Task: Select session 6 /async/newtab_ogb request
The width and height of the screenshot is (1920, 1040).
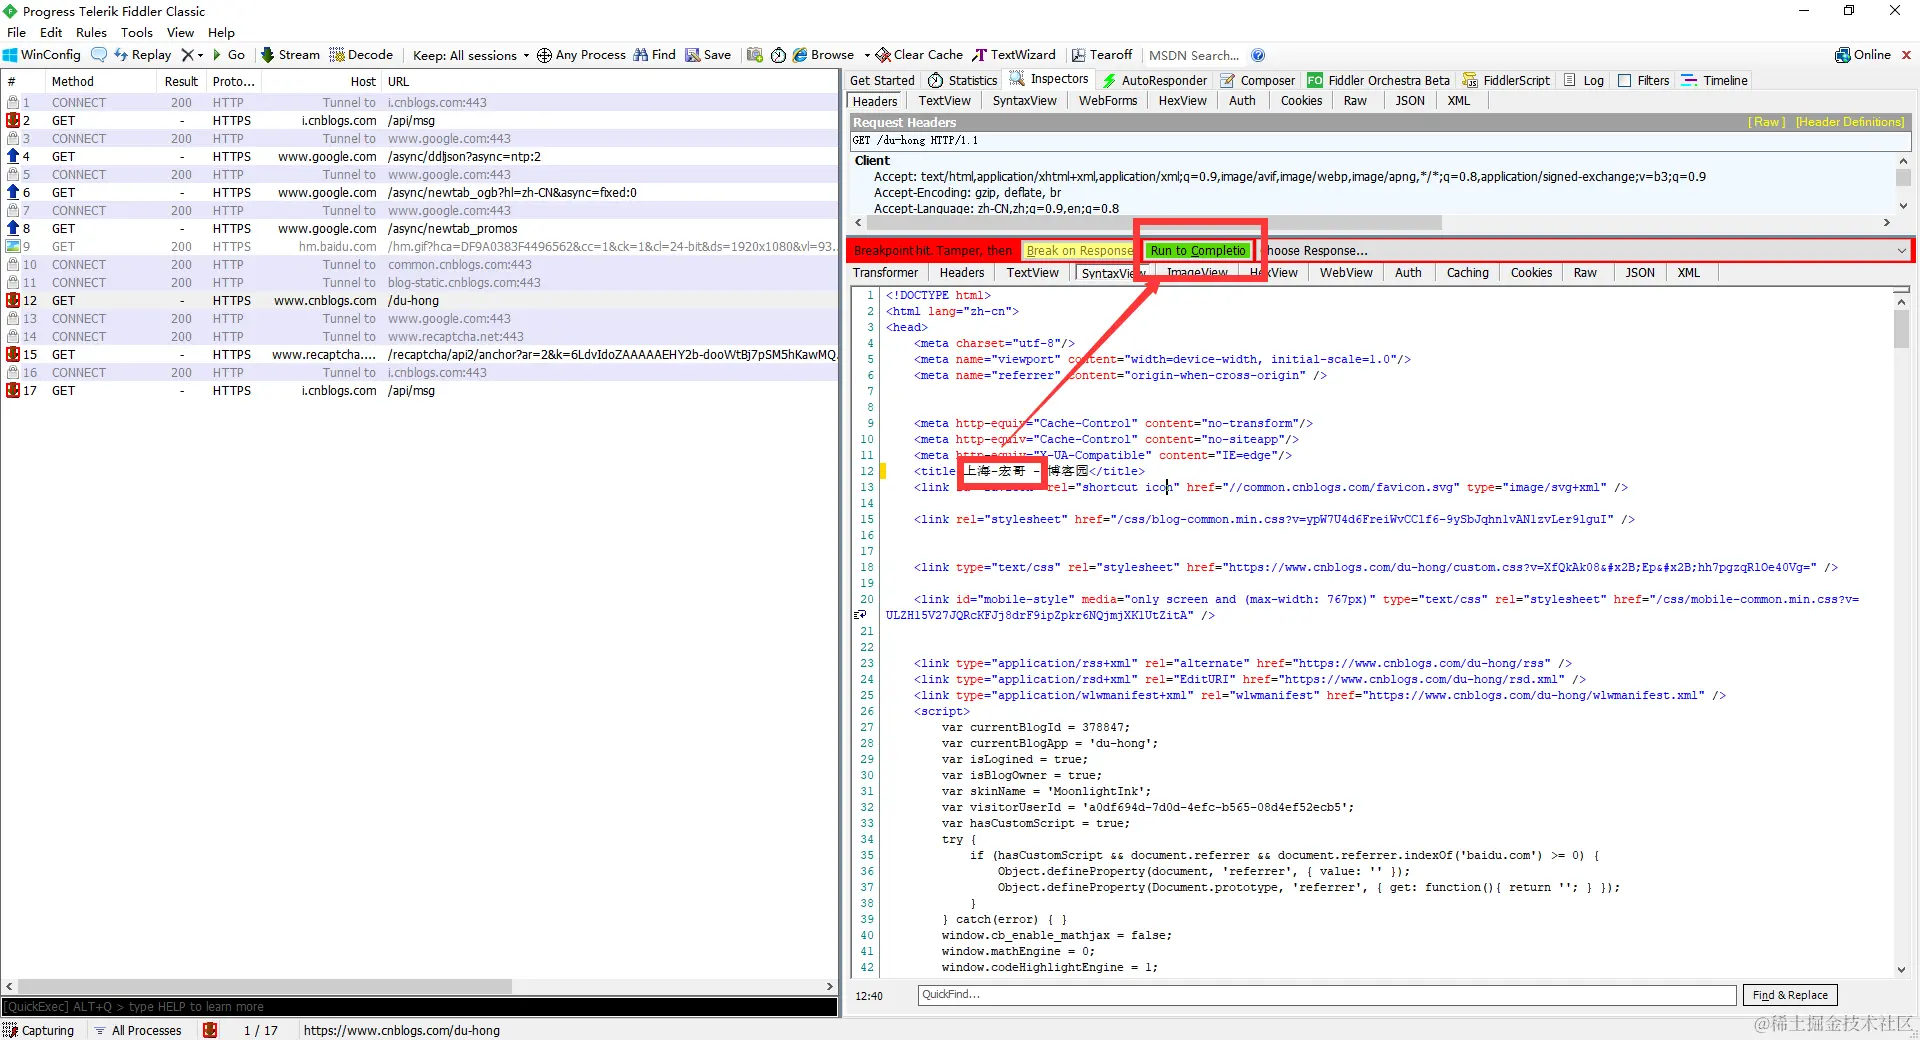Action: (x=420, y=193)
